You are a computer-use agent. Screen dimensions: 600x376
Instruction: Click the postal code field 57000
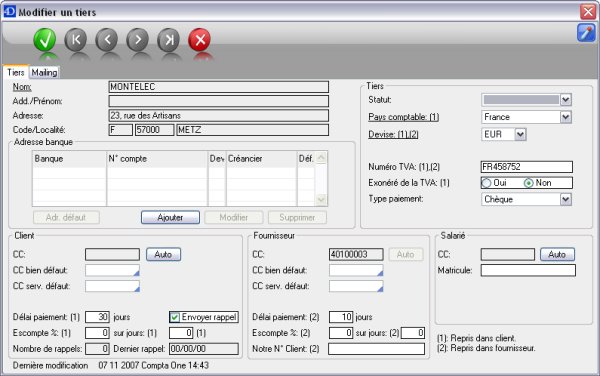(x=155, y=130)
